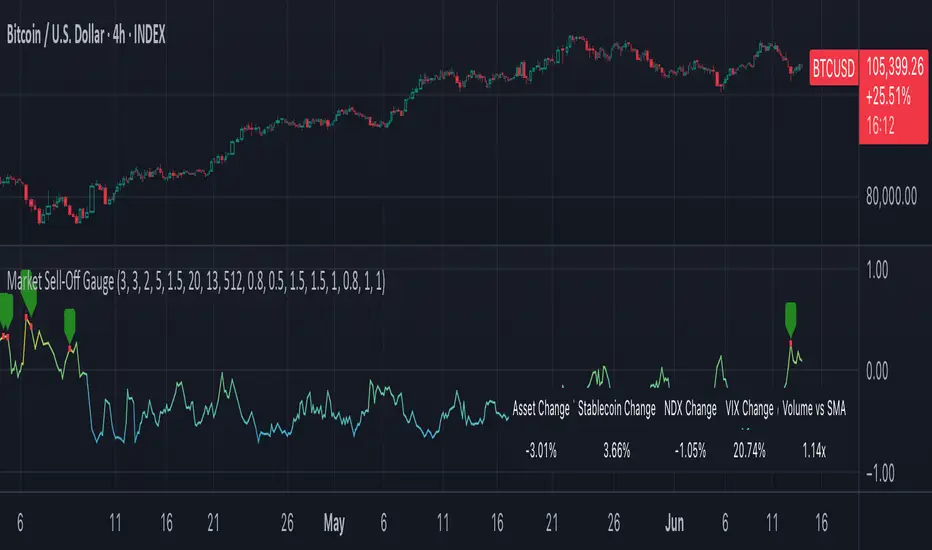
Task: Select the Asset Change table header
Action: [x=540, y=409]
